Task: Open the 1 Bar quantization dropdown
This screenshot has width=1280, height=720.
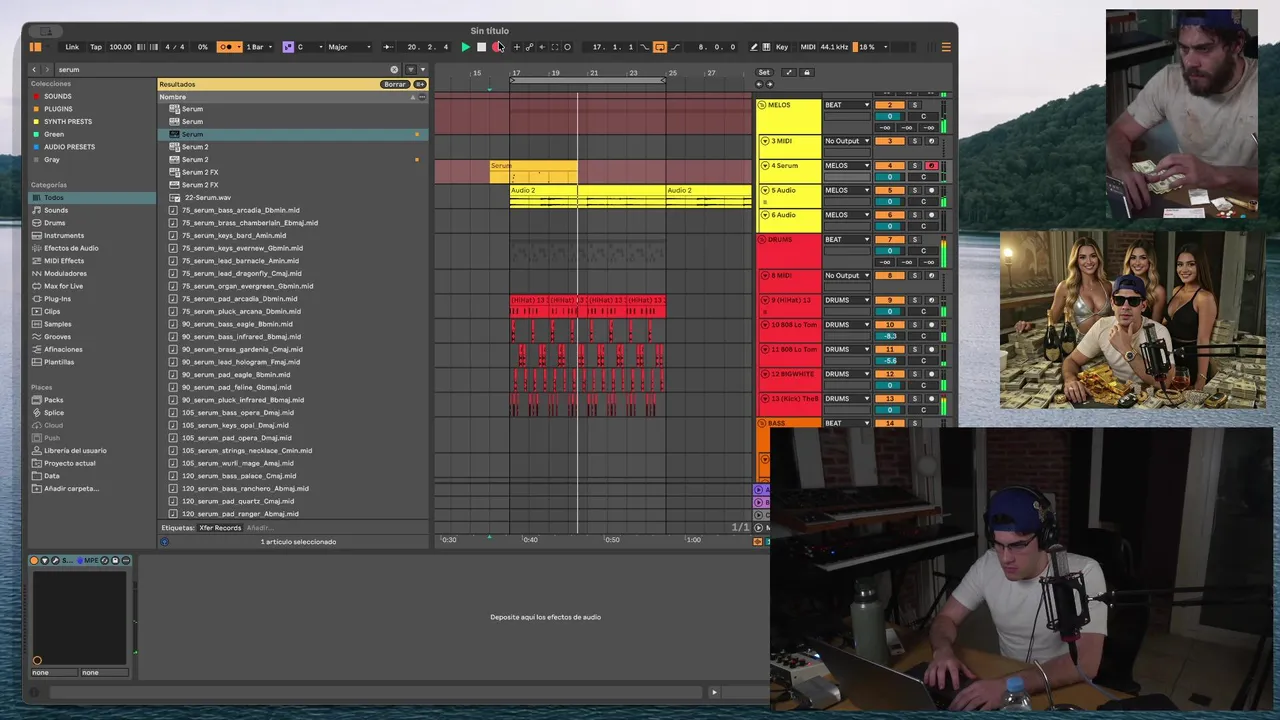Action: pos(259,47)
